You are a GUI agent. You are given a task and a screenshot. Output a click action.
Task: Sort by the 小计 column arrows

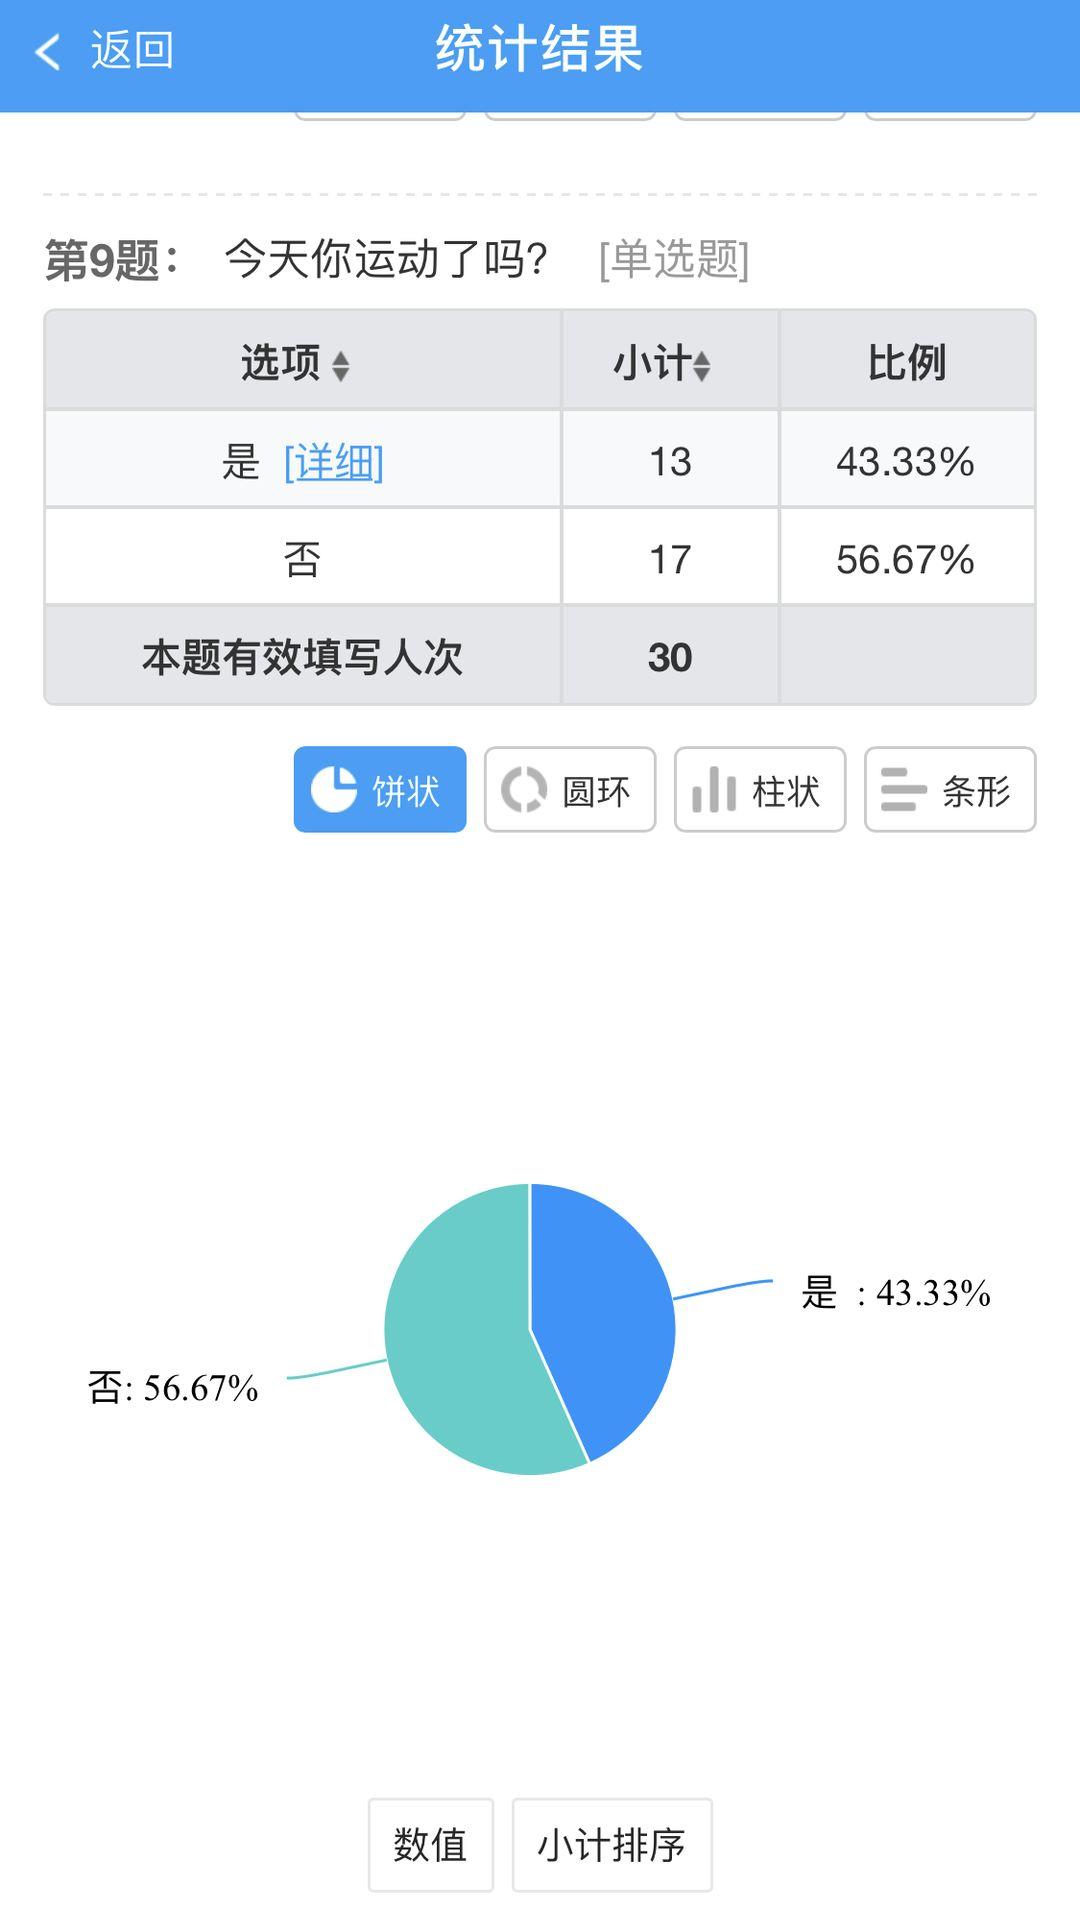click(x=702, y=366)
